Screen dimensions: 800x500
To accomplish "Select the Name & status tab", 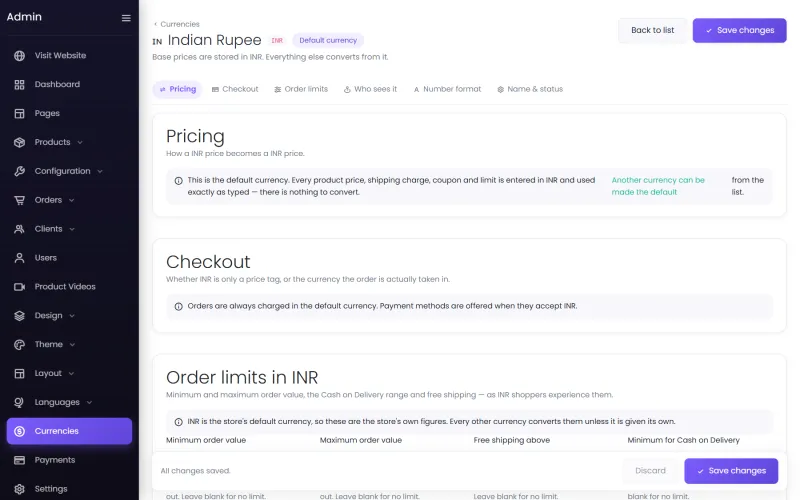I will click(530, 89).
